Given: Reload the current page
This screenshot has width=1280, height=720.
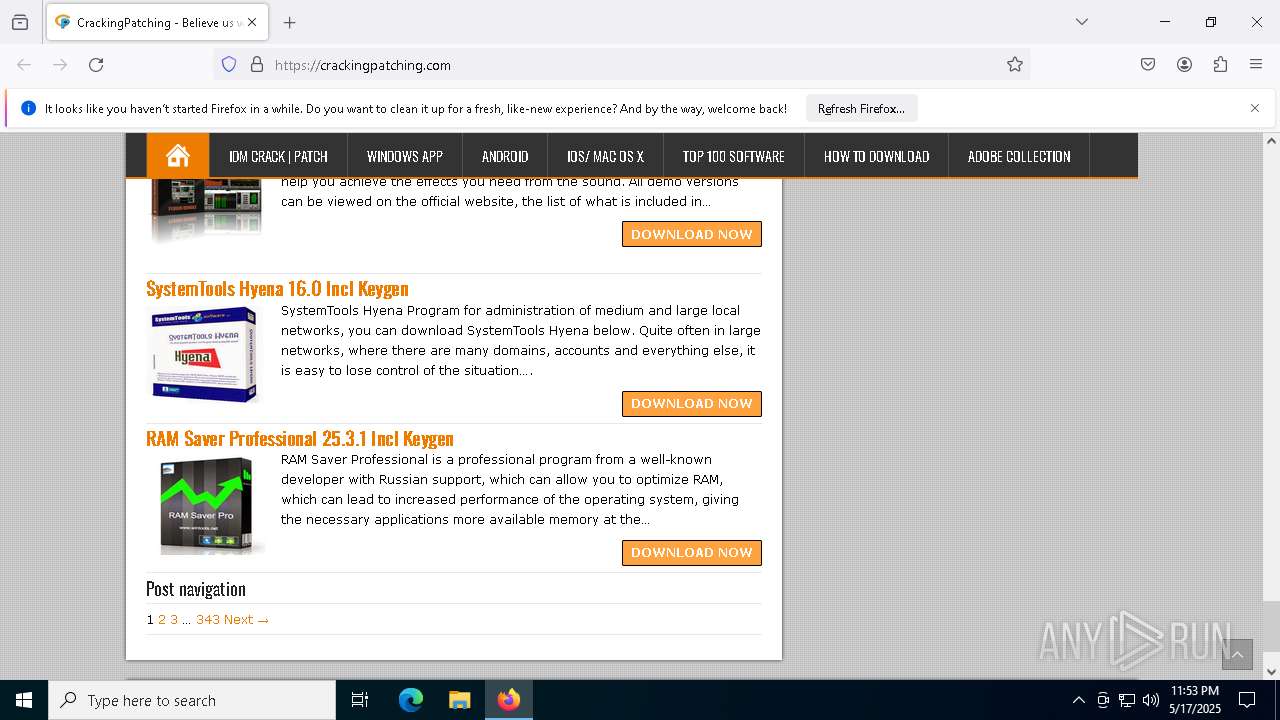Looking at the screenshot, I should click(x=96, y=65).
